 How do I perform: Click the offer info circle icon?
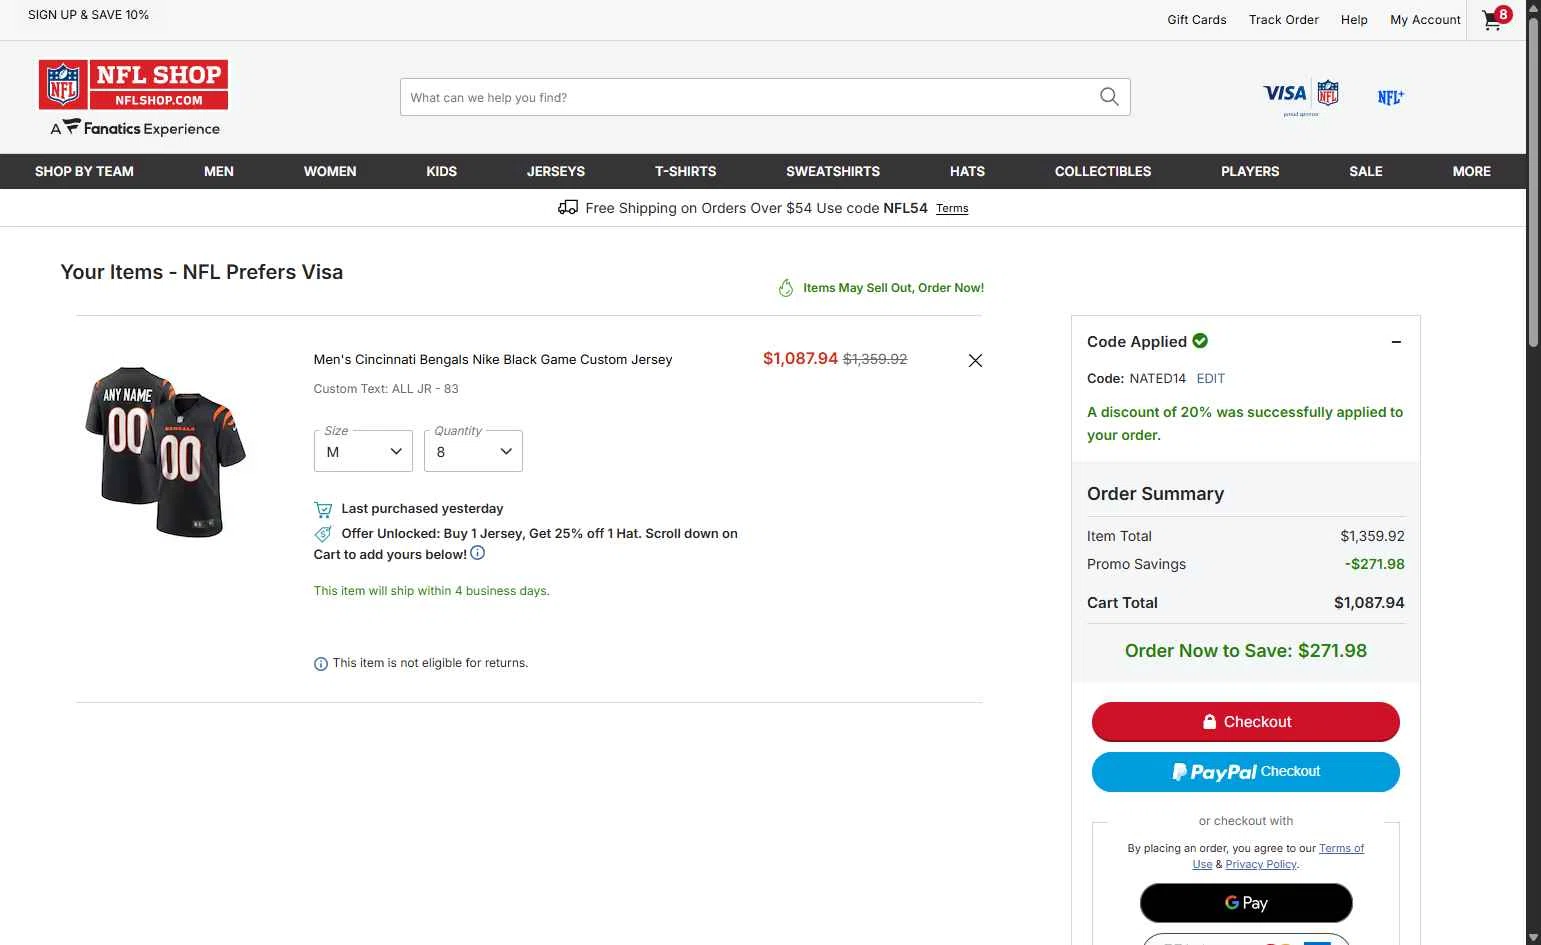click(x=478, y=553)
